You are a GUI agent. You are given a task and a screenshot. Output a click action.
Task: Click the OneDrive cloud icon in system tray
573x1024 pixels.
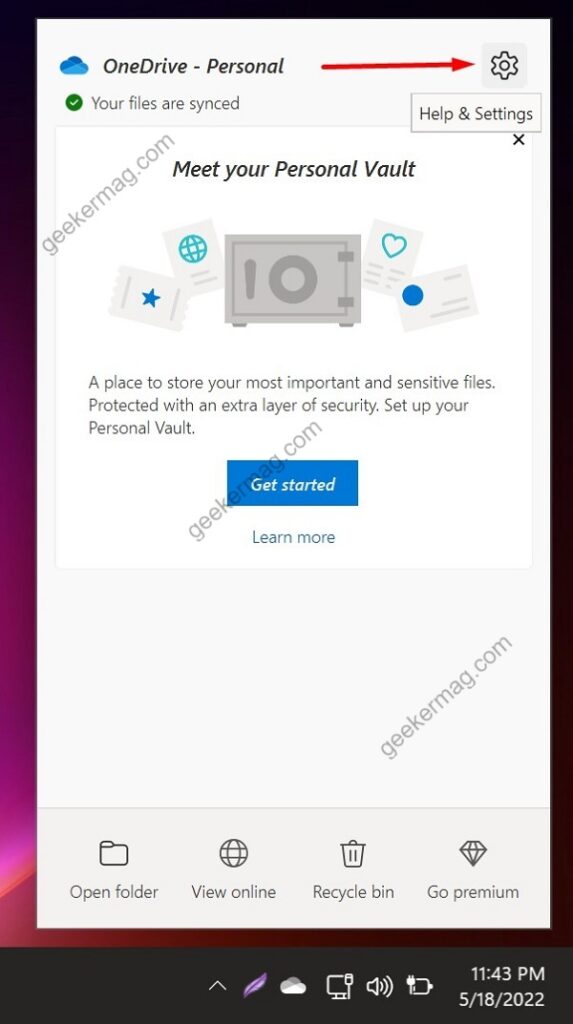point(293,986)
